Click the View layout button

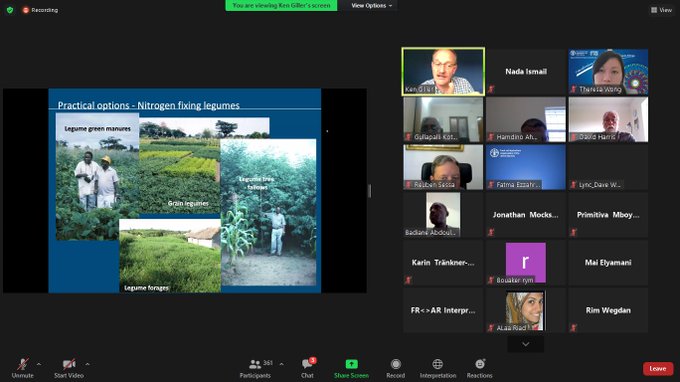click(661, 10)
